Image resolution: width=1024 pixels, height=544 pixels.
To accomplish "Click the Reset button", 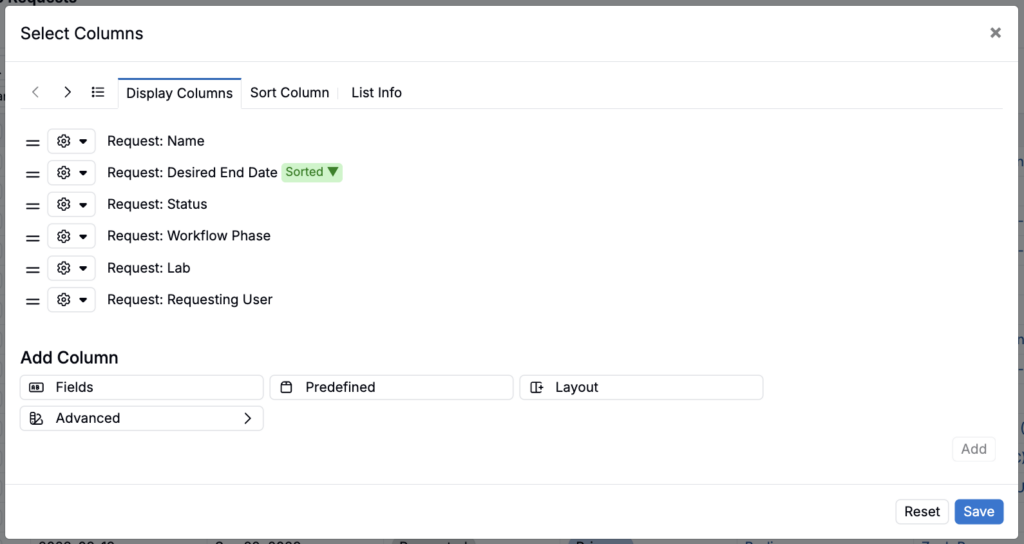I will pos(921,511).
